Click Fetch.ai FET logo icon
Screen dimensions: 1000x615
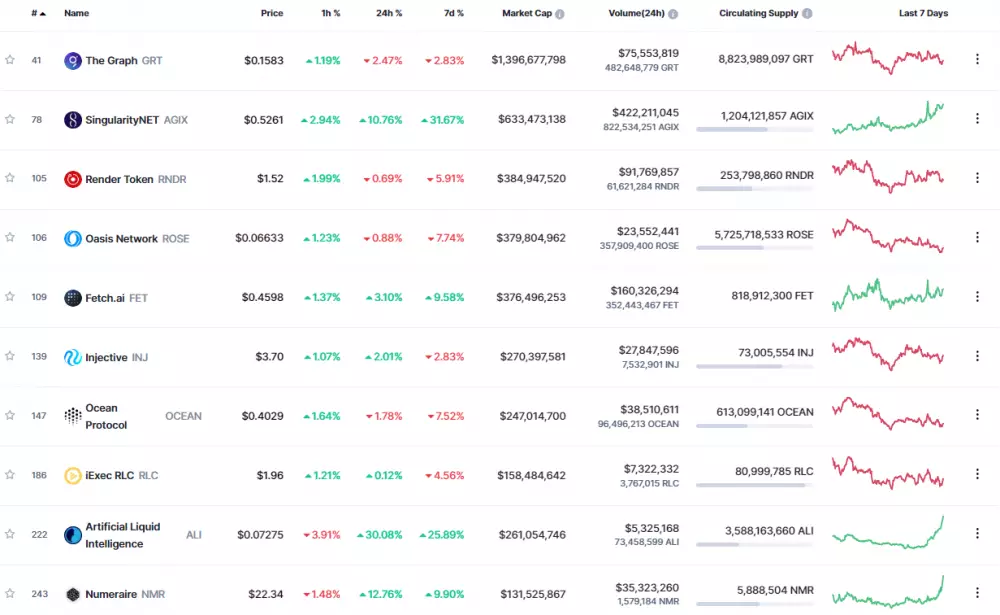tap(73, 298)
